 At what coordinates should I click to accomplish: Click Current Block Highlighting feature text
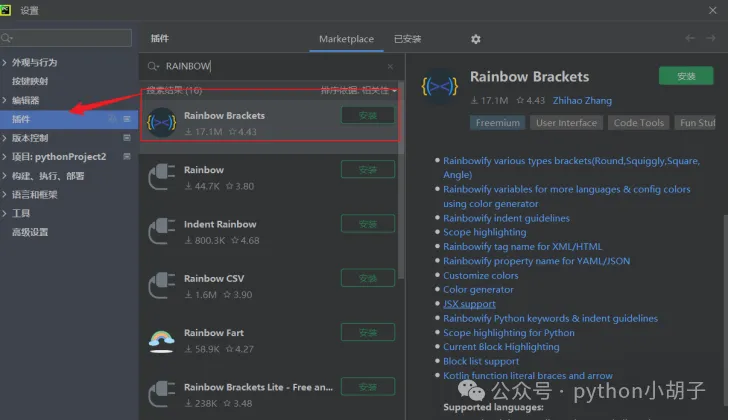tap(501, 347)
